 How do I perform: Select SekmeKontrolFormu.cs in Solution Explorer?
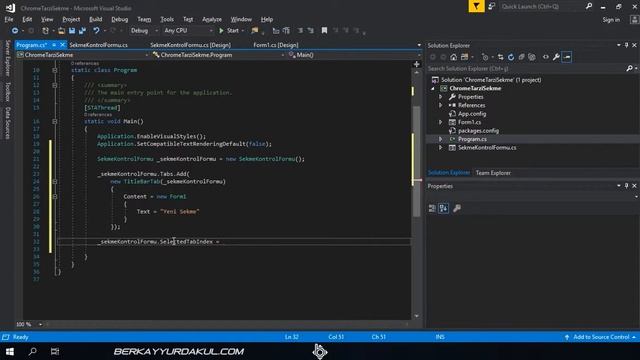coord(487,147)
